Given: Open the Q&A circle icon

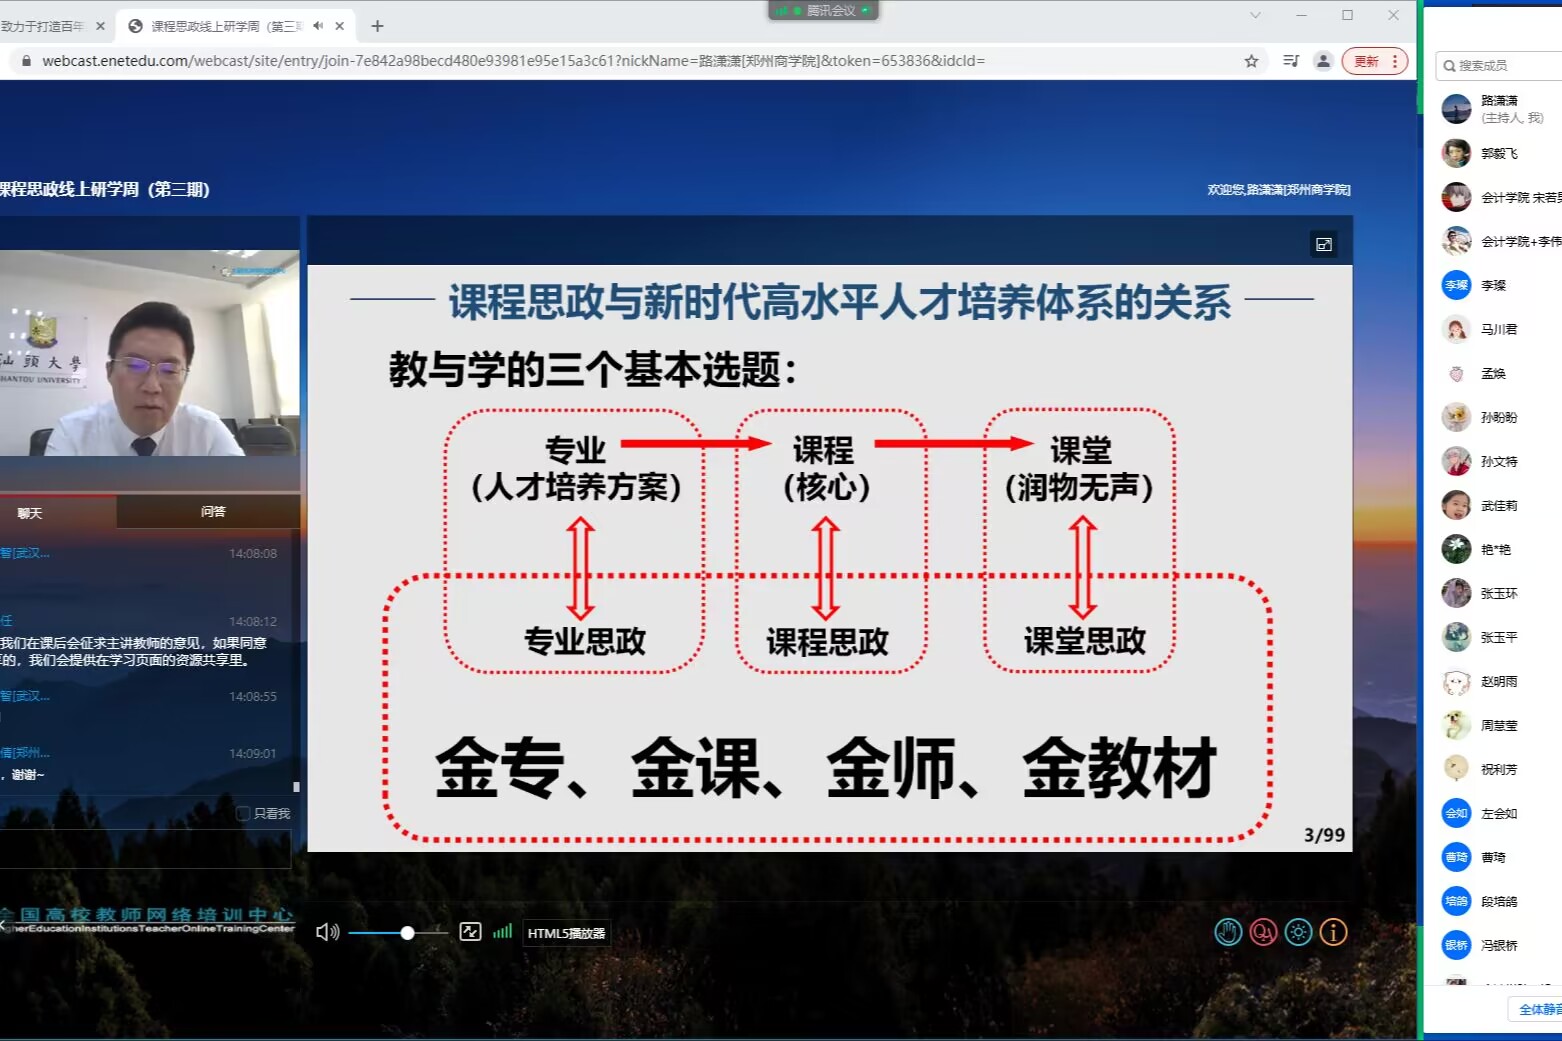Looking at the screenshot, I should [x=1263, y=932].
